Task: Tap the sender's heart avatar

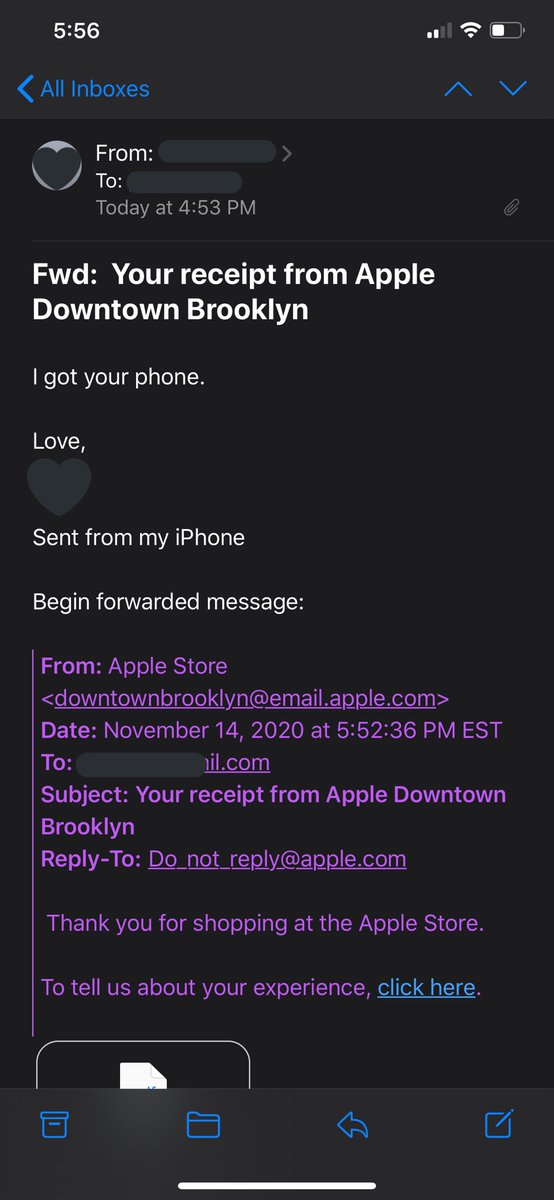Action: [x=57, y=166]
